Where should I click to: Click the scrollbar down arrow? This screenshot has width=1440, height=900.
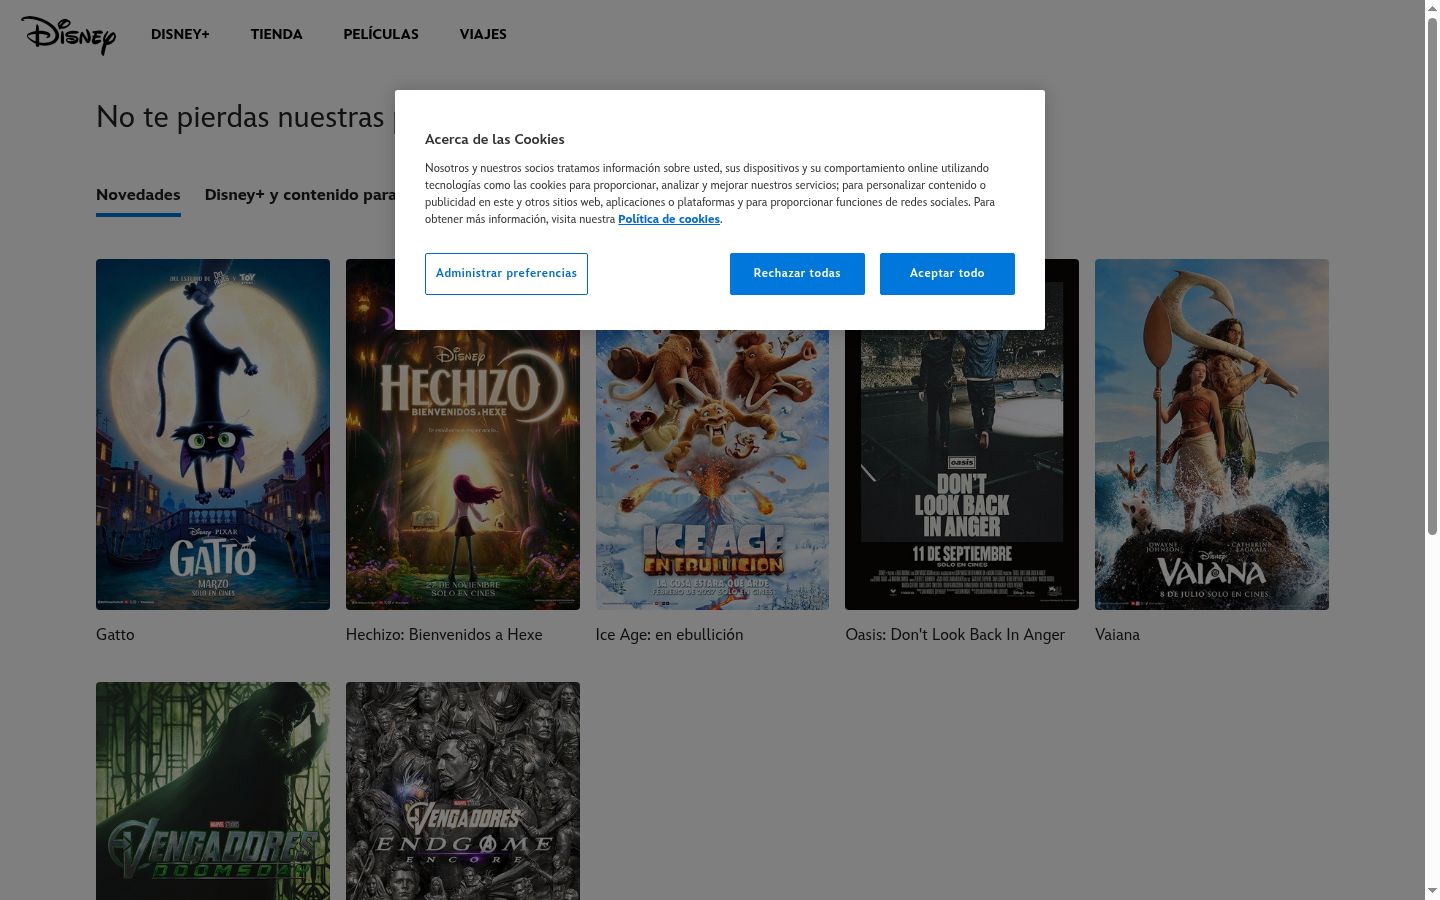[x=1432, y=891]
